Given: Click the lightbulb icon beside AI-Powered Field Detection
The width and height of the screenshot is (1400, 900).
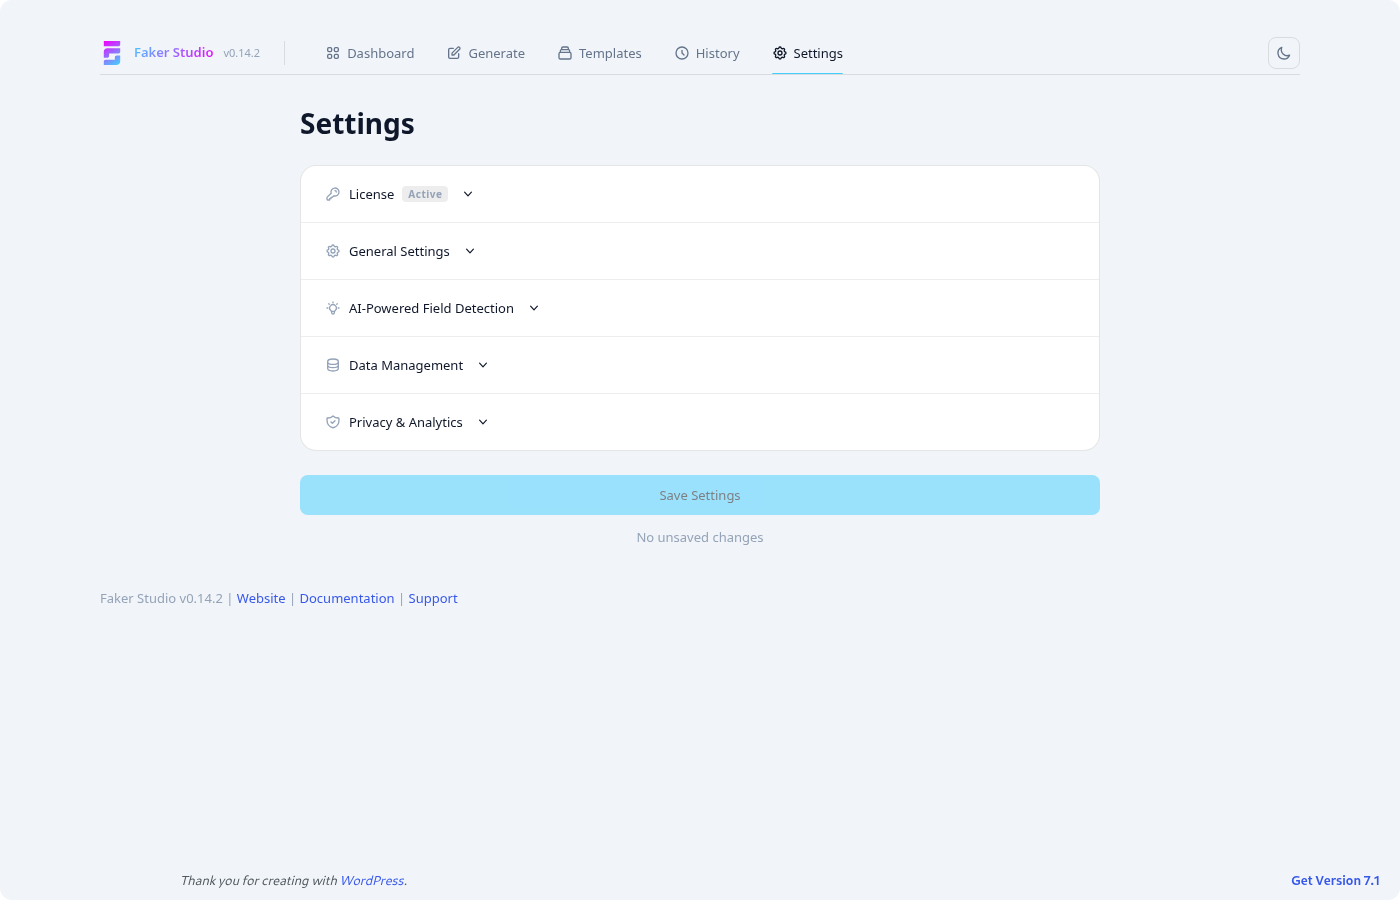Looking at the screenshot, I should point(333,308).
